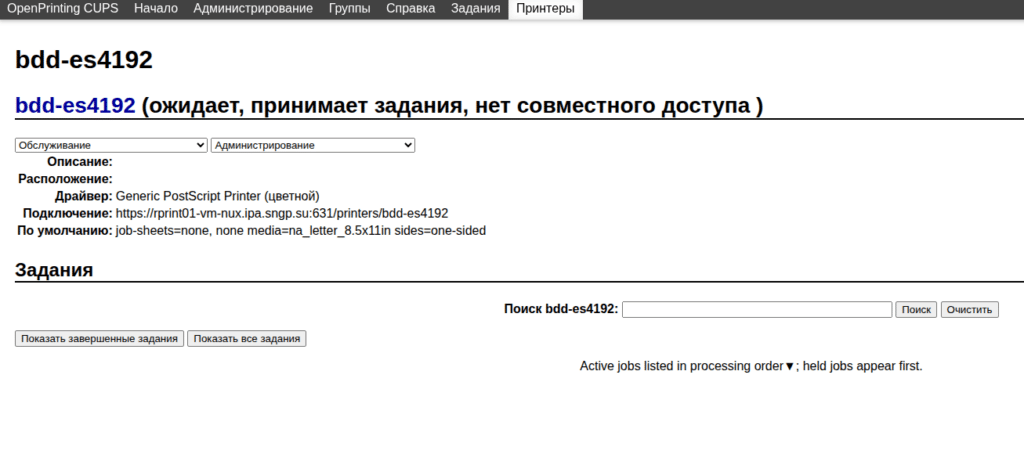Click the job-sheets default options text
The height and width of the screenshot is (472, 1024).
tap(300, 230)
